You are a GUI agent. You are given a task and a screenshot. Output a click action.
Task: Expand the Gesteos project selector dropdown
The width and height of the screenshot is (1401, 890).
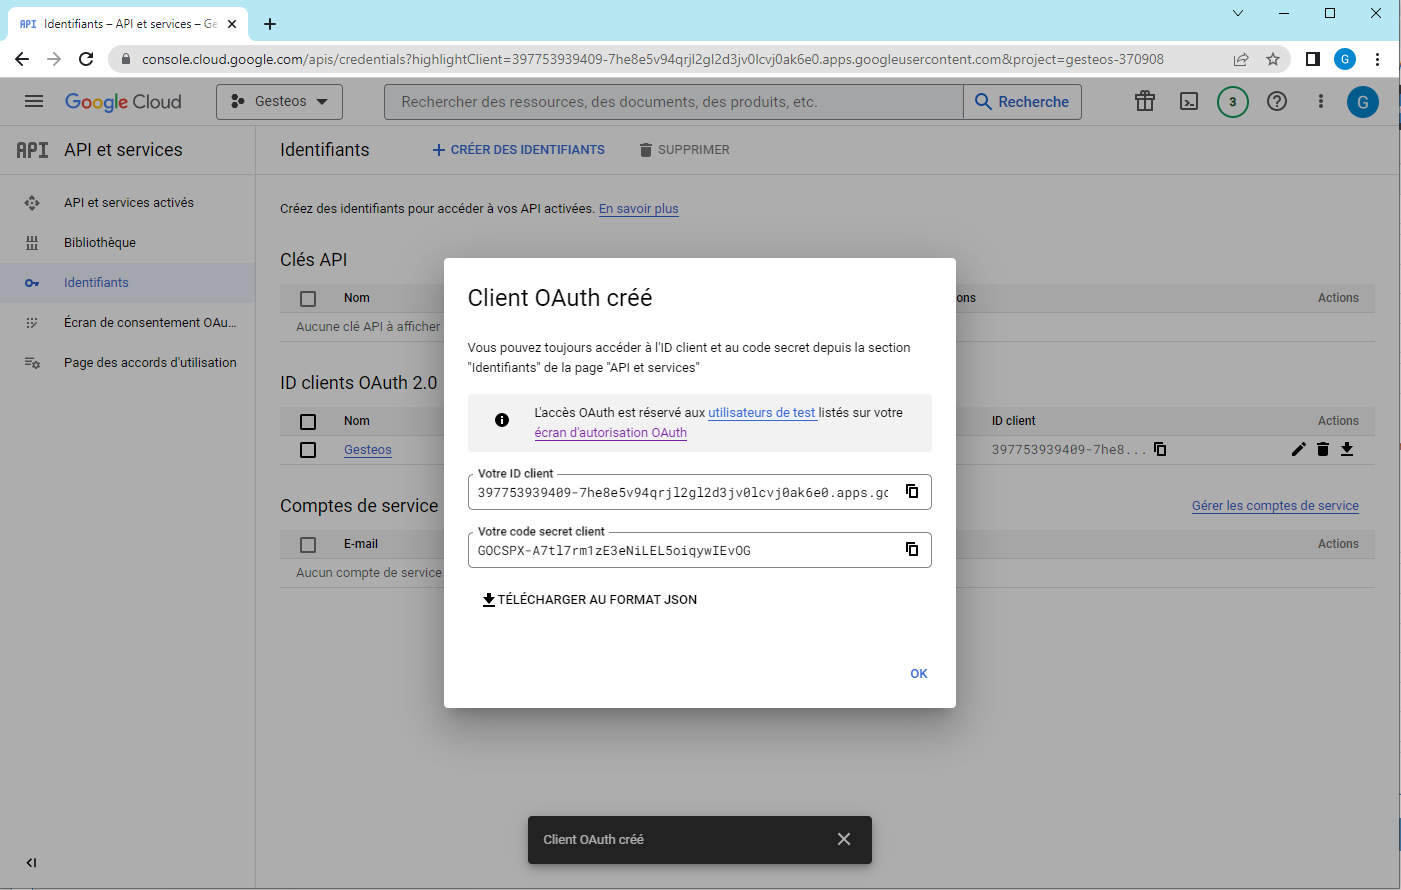pyautogui.click(x=279, y=102)
